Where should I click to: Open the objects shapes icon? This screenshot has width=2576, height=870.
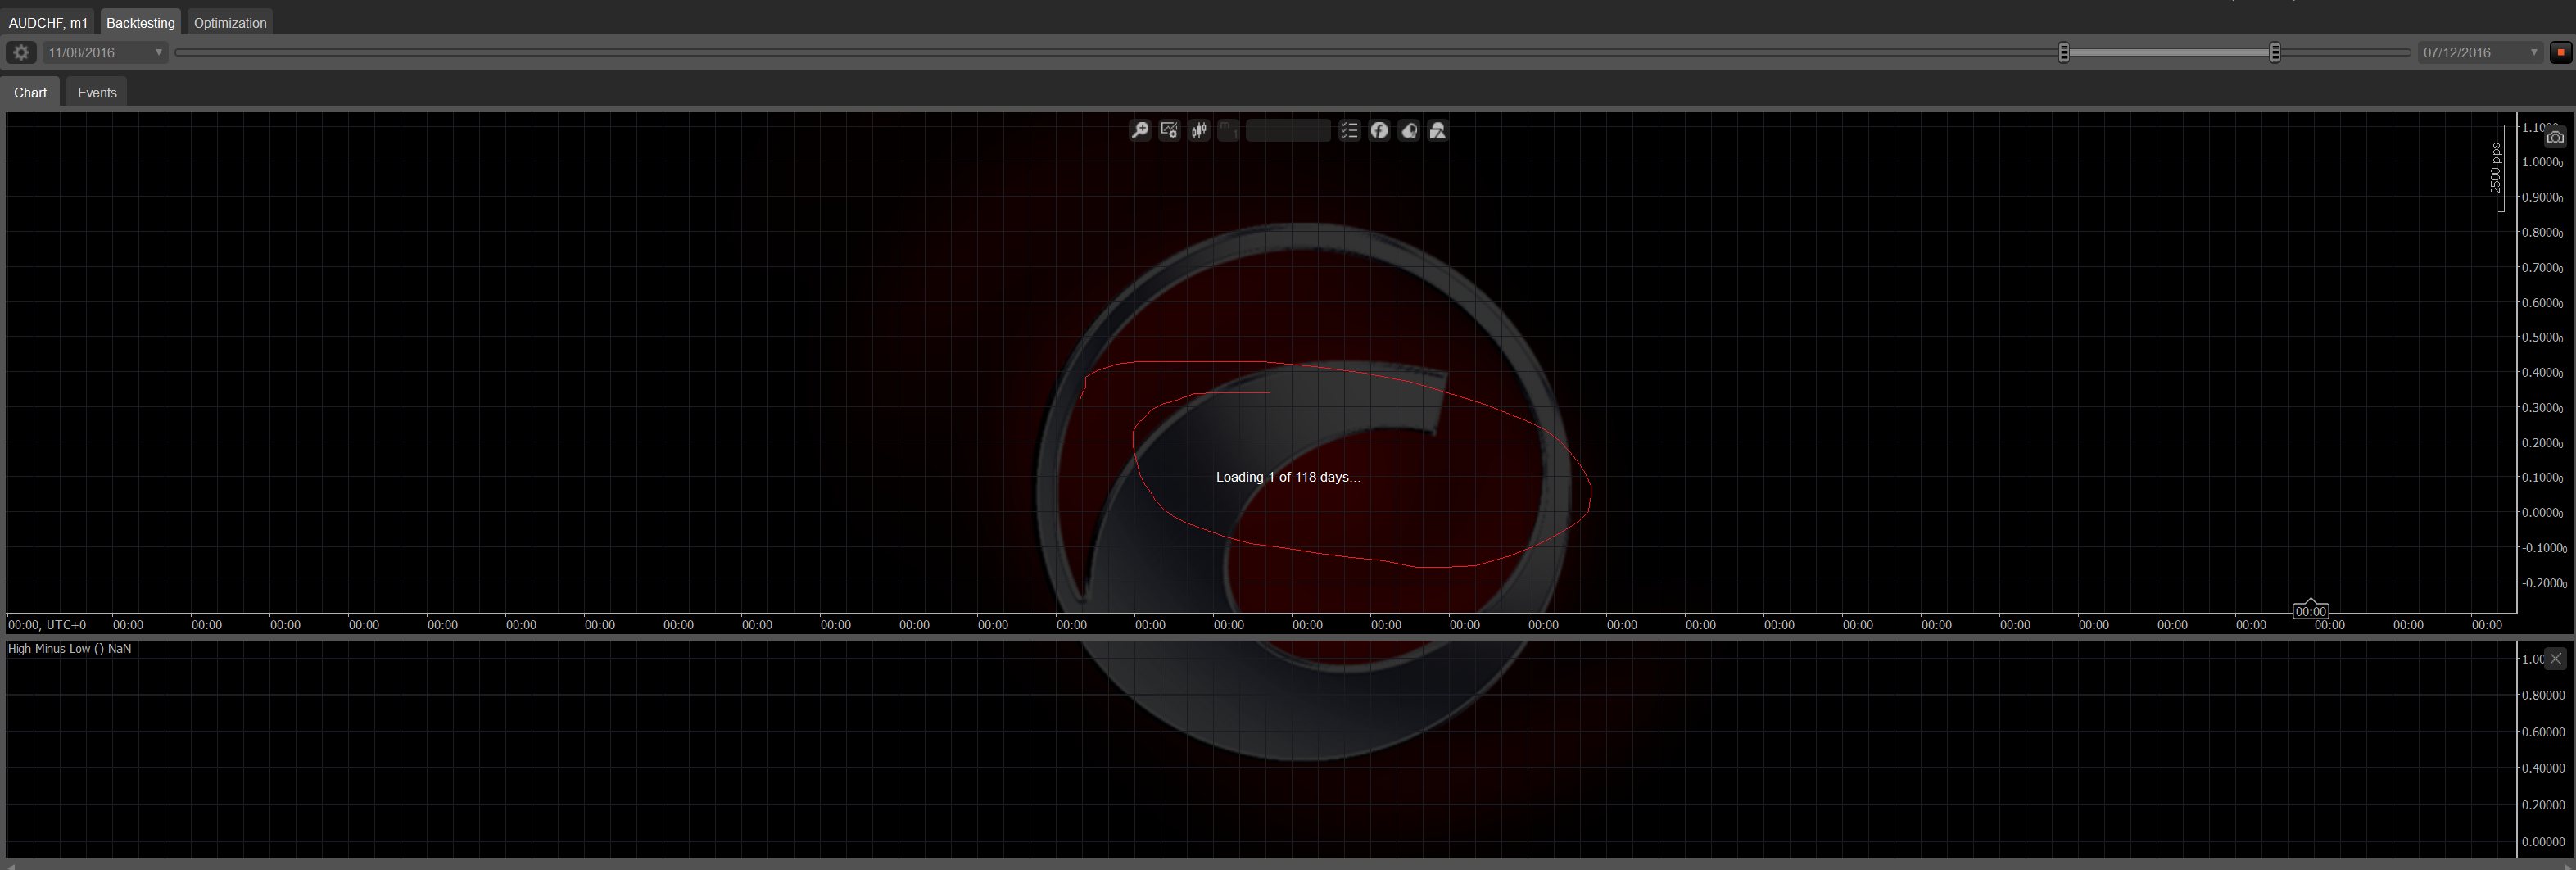[x=1438, y=131]
